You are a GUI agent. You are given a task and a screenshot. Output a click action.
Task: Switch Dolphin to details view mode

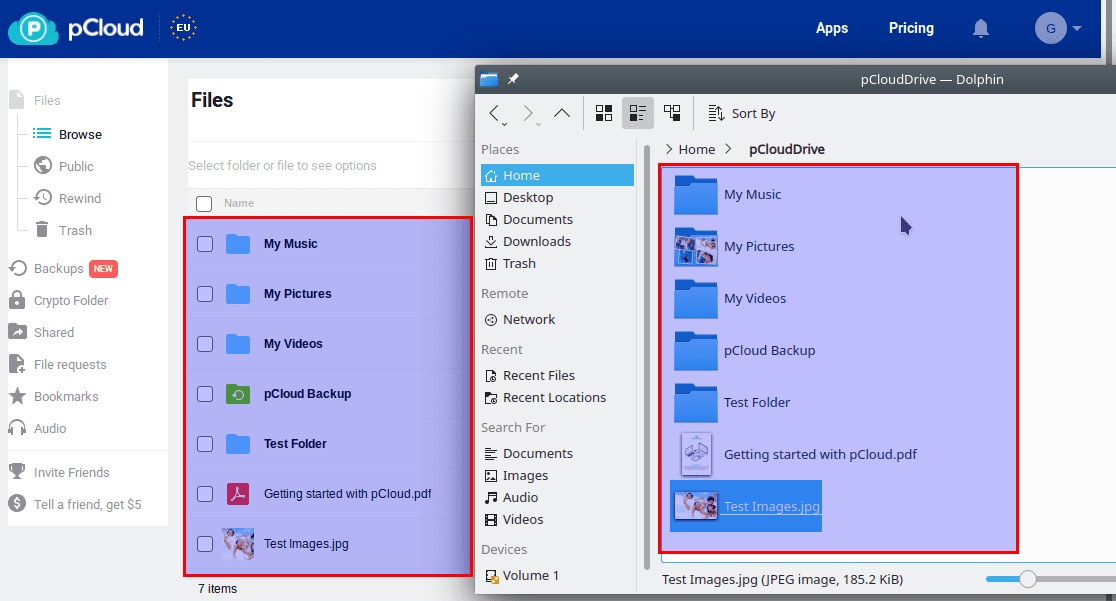click(x=638, y=113)
